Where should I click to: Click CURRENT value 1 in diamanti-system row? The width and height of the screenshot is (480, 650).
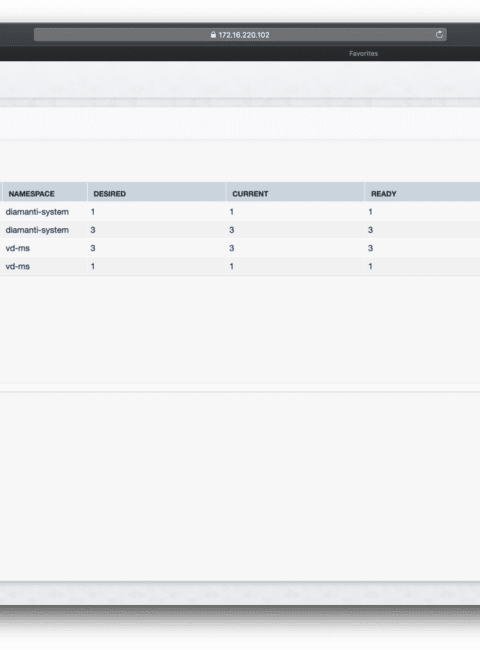tap(232, 212)
